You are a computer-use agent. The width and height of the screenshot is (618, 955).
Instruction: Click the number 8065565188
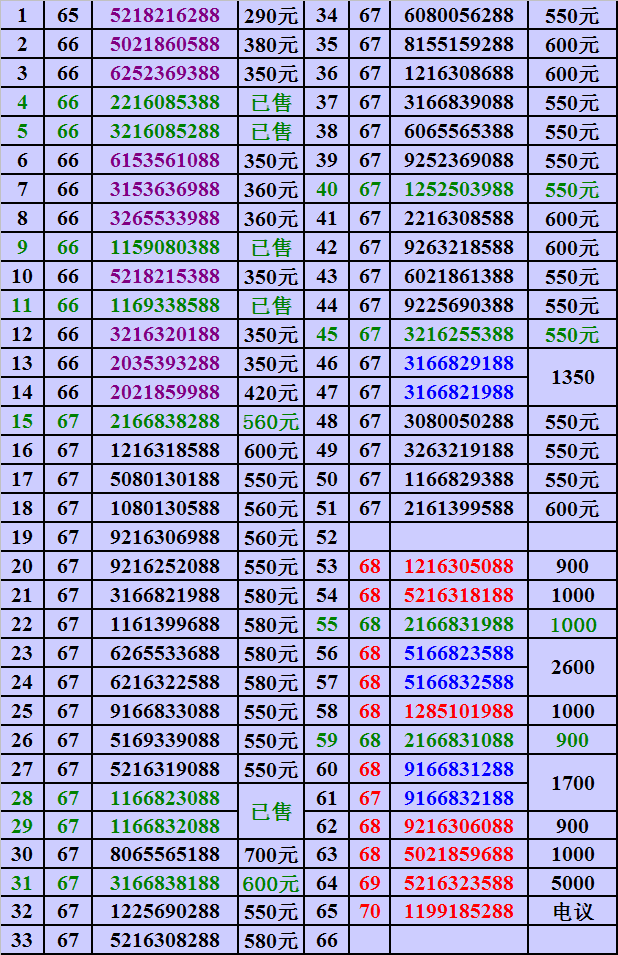(x=164, y=854)
